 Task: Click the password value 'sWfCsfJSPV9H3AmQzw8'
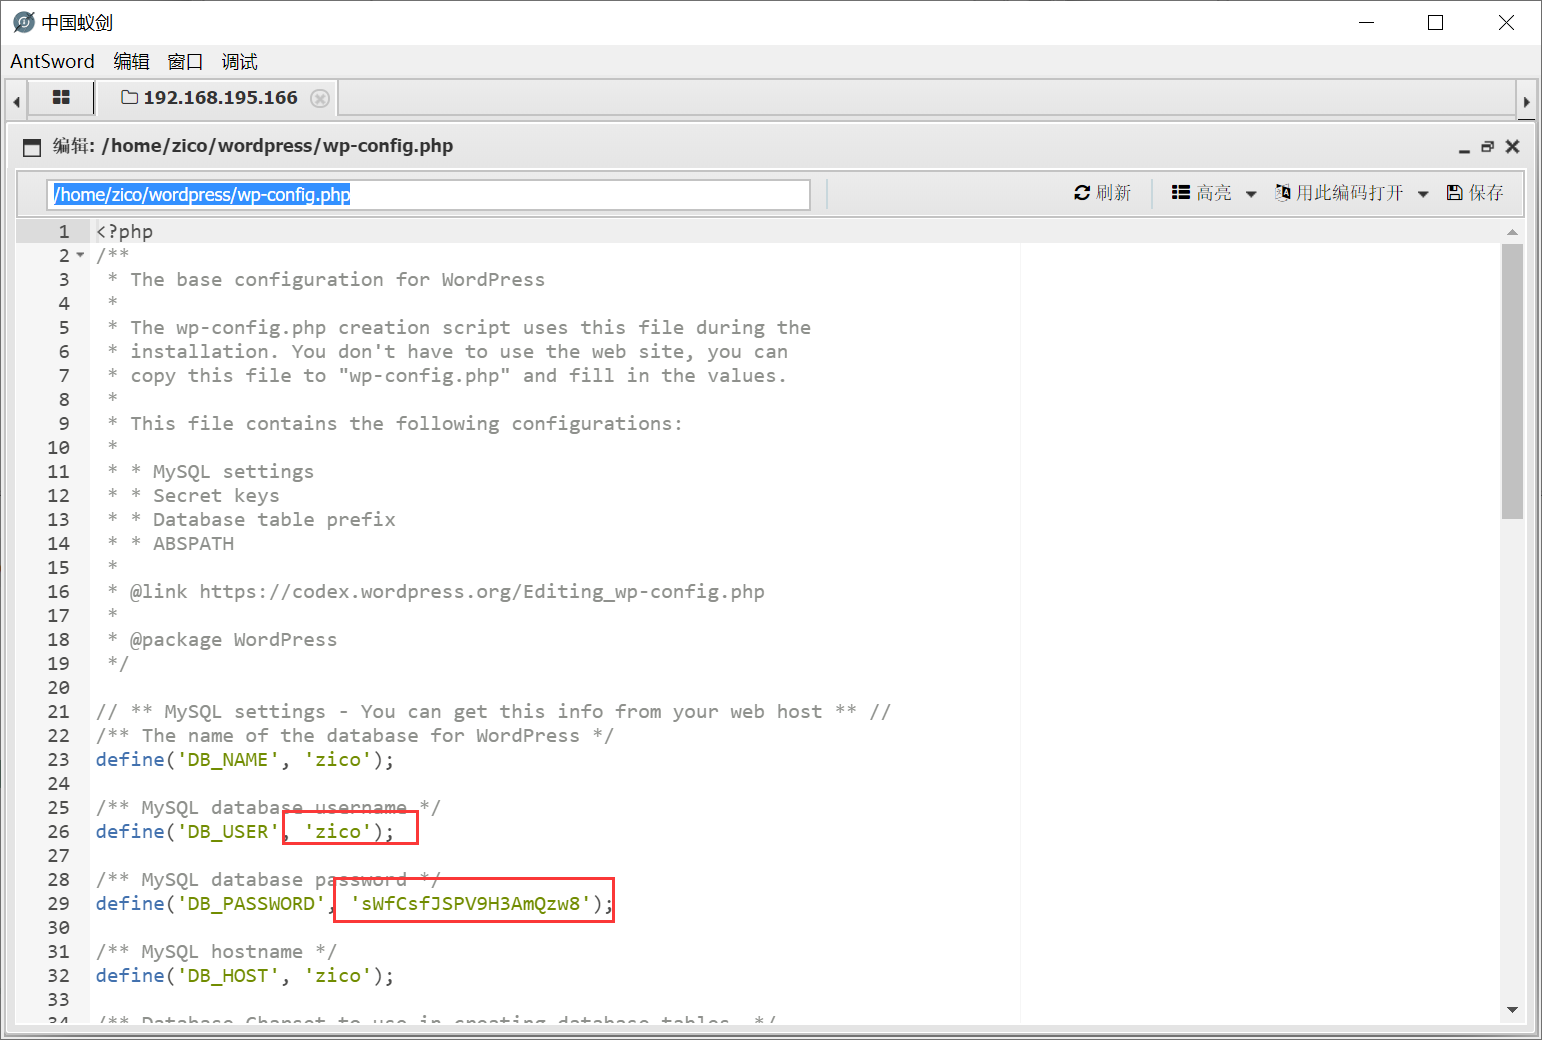click(470, 903)
